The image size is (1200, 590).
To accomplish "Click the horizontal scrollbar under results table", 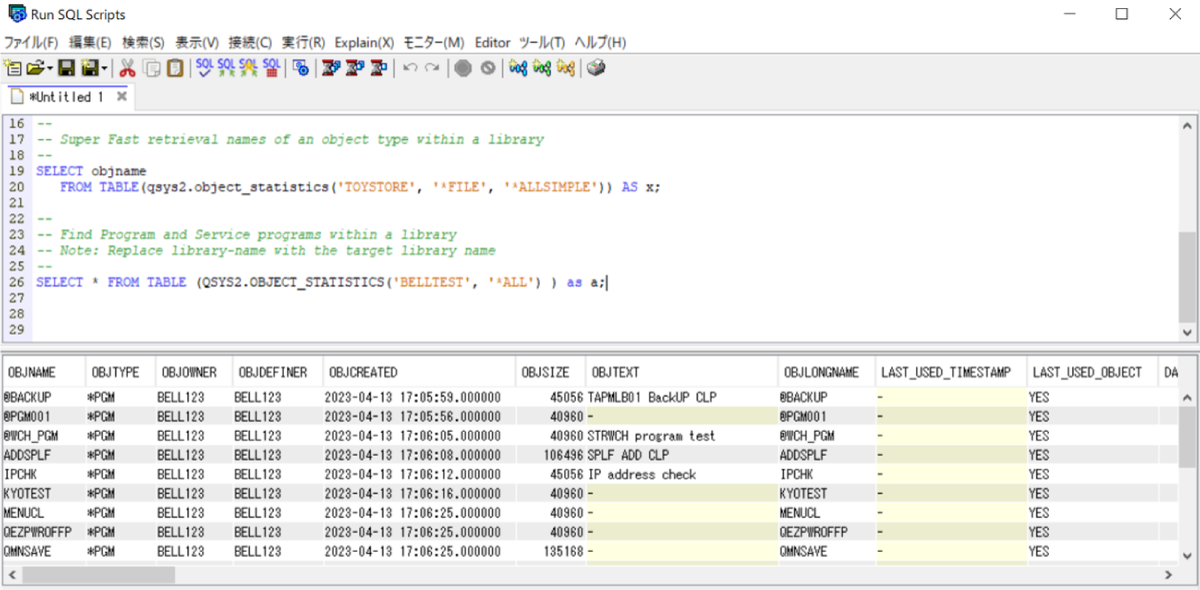I will point(98,575).
